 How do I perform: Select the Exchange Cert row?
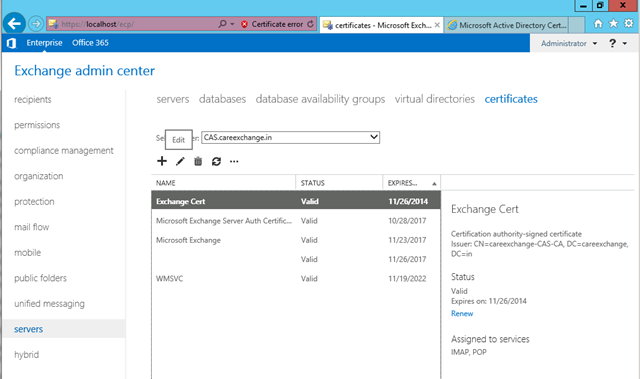pos(296,201)
